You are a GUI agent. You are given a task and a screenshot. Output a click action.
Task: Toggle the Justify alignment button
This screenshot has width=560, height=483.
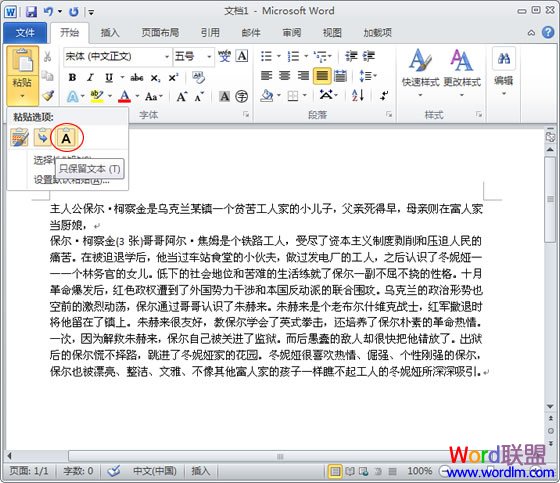click(322, 76)
